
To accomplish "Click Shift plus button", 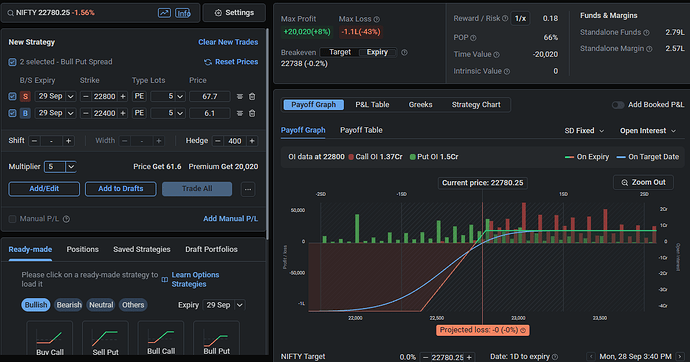I will (68, 141).
